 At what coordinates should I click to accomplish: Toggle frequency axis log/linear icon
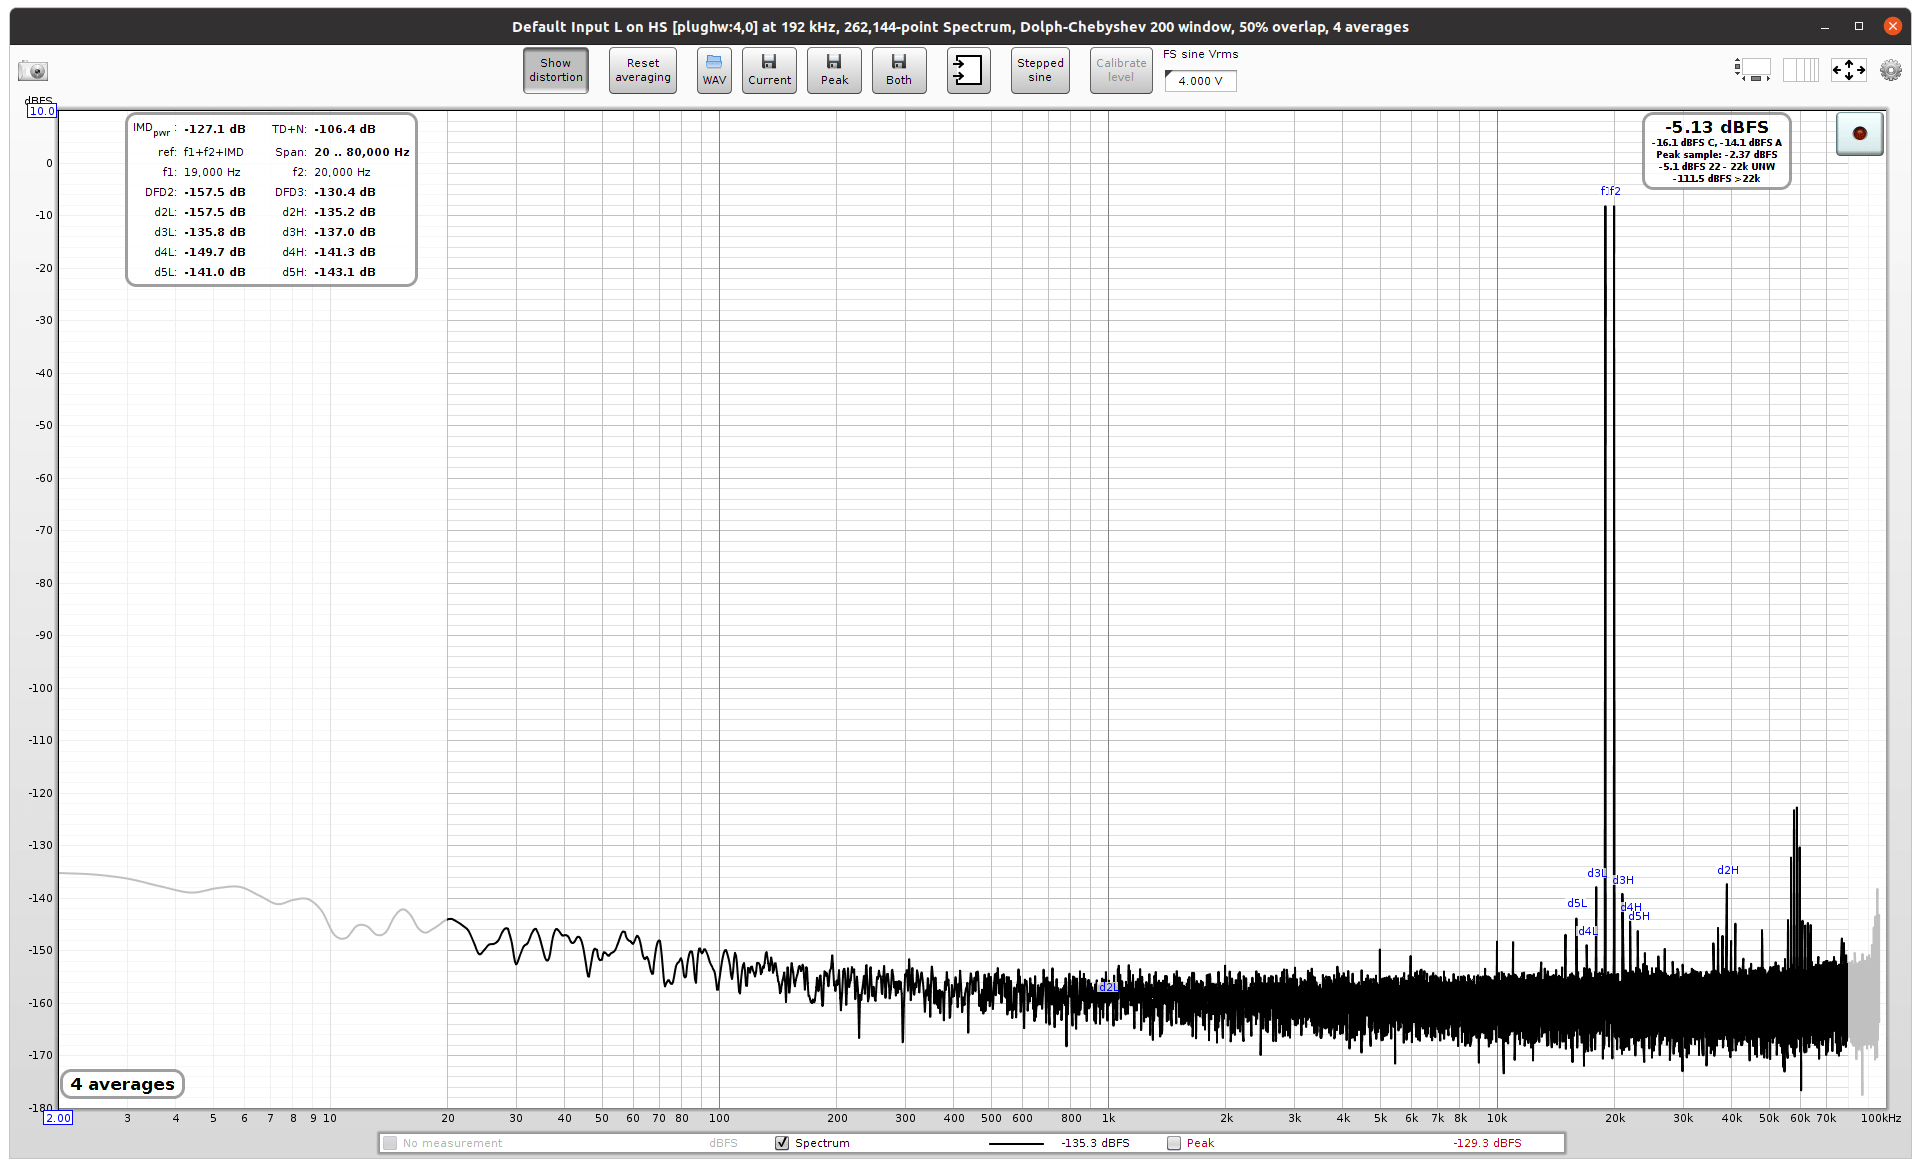(1801, 70)
